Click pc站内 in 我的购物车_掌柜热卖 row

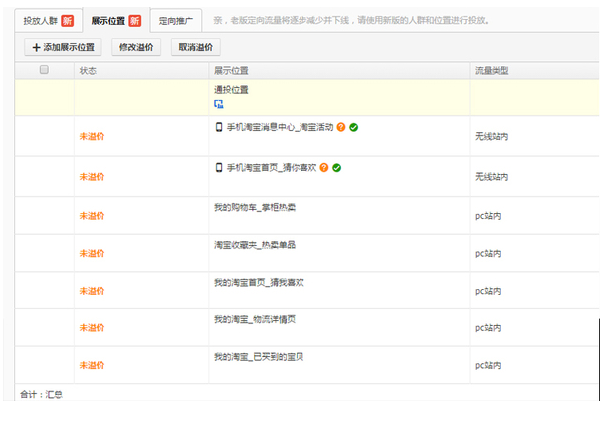coord(488,216)
